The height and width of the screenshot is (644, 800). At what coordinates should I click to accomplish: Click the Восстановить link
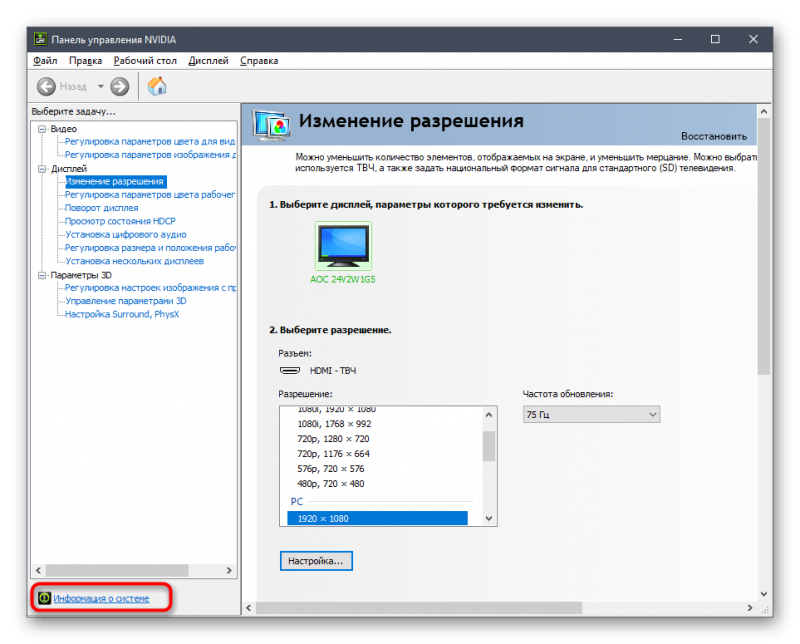point(714,136)
